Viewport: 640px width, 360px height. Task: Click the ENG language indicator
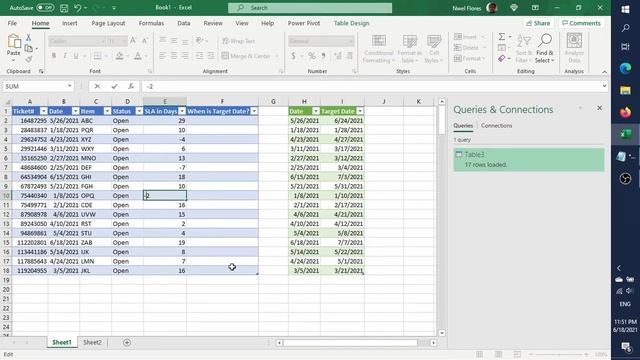pos(625,304)
